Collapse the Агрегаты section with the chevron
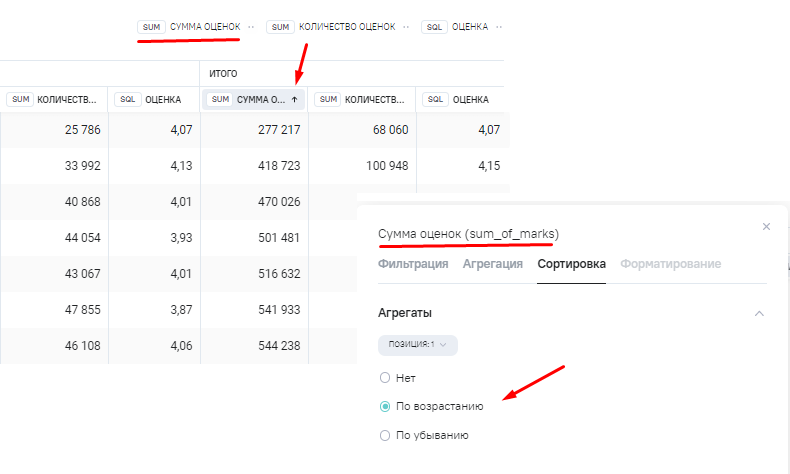Viewport: 790px width, 474px height. pyautogui.click(x=759, y=313)
